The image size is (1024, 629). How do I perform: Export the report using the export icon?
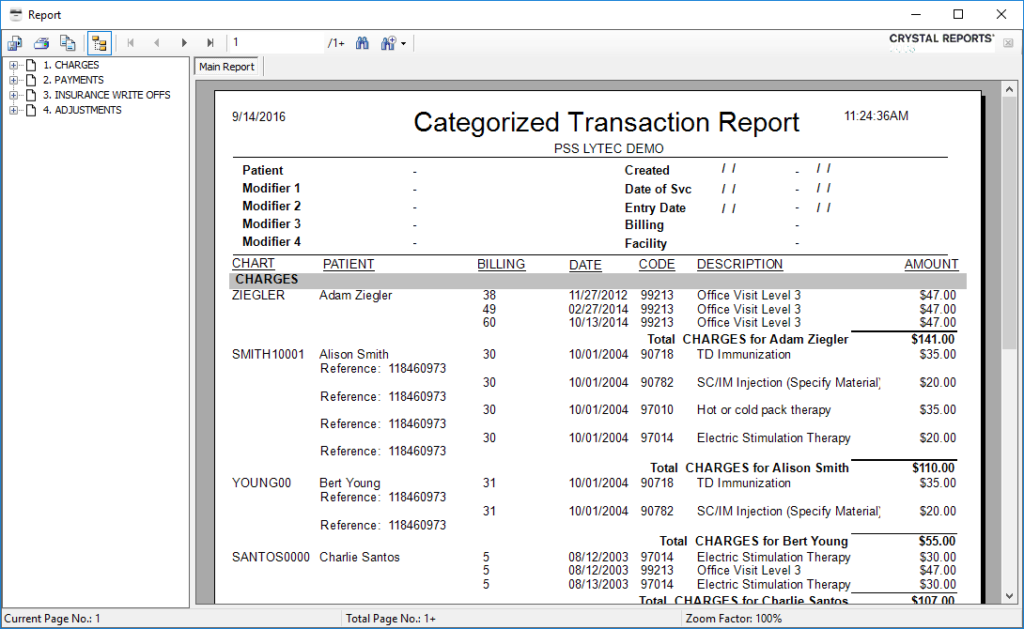[x=14, y=42]
